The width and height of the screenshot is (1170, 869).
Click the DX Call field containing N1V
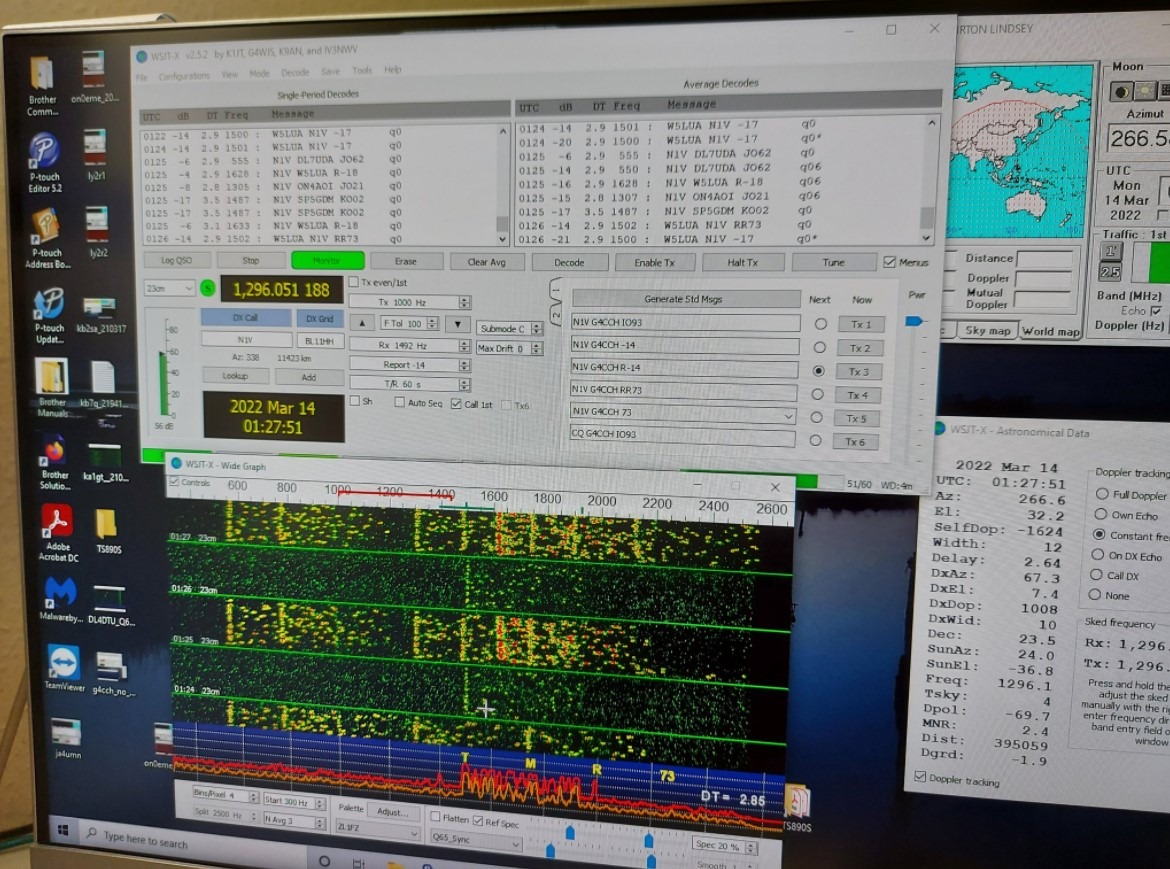(x=246, y=339)
